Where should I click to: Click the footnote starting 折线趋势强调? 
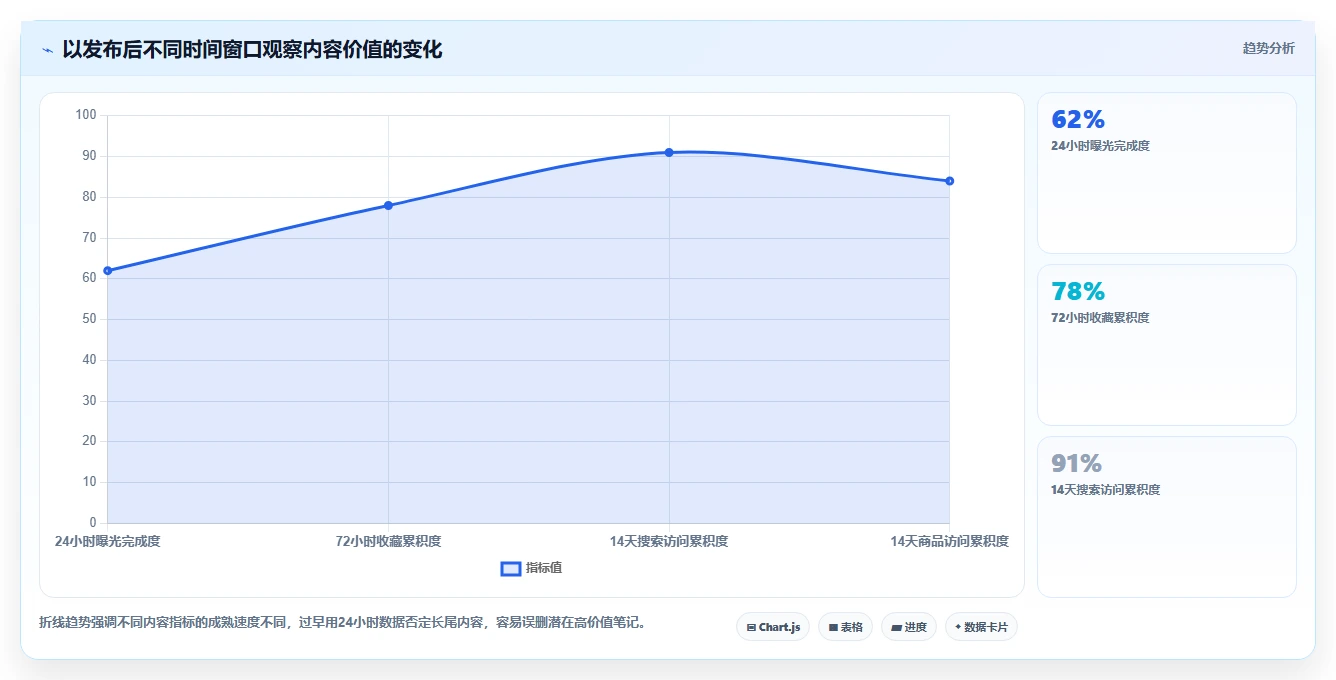pyautogui.click(x=345, y=622)
